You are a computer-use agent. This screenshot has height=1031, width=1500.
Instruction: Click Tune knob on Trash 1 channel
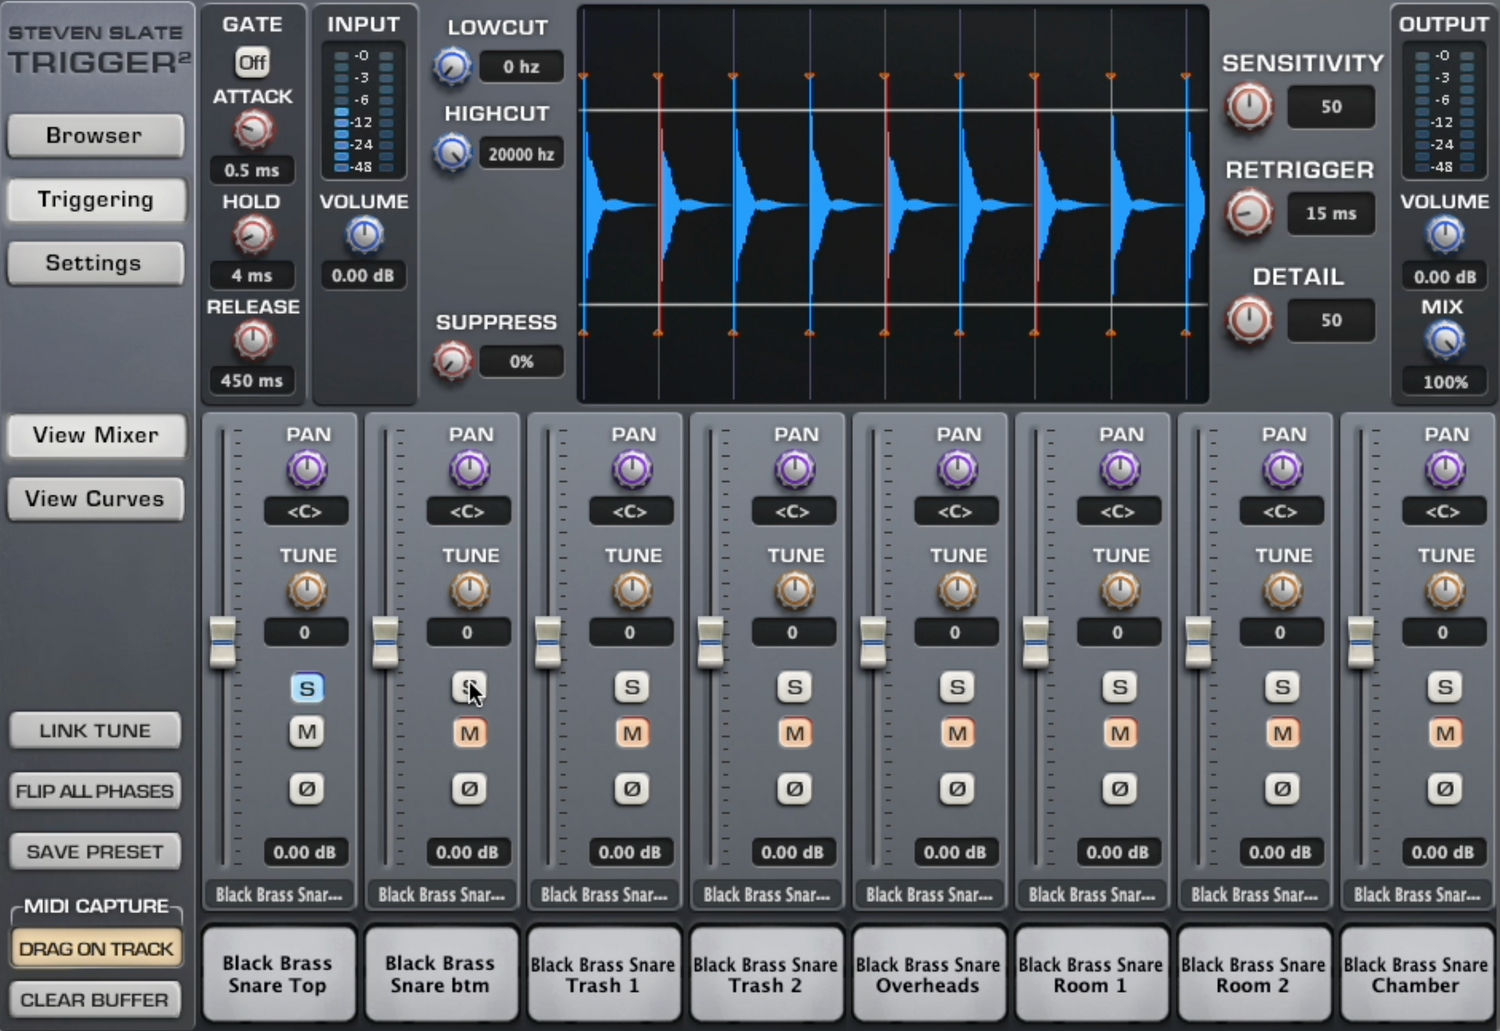click(632, 591)
